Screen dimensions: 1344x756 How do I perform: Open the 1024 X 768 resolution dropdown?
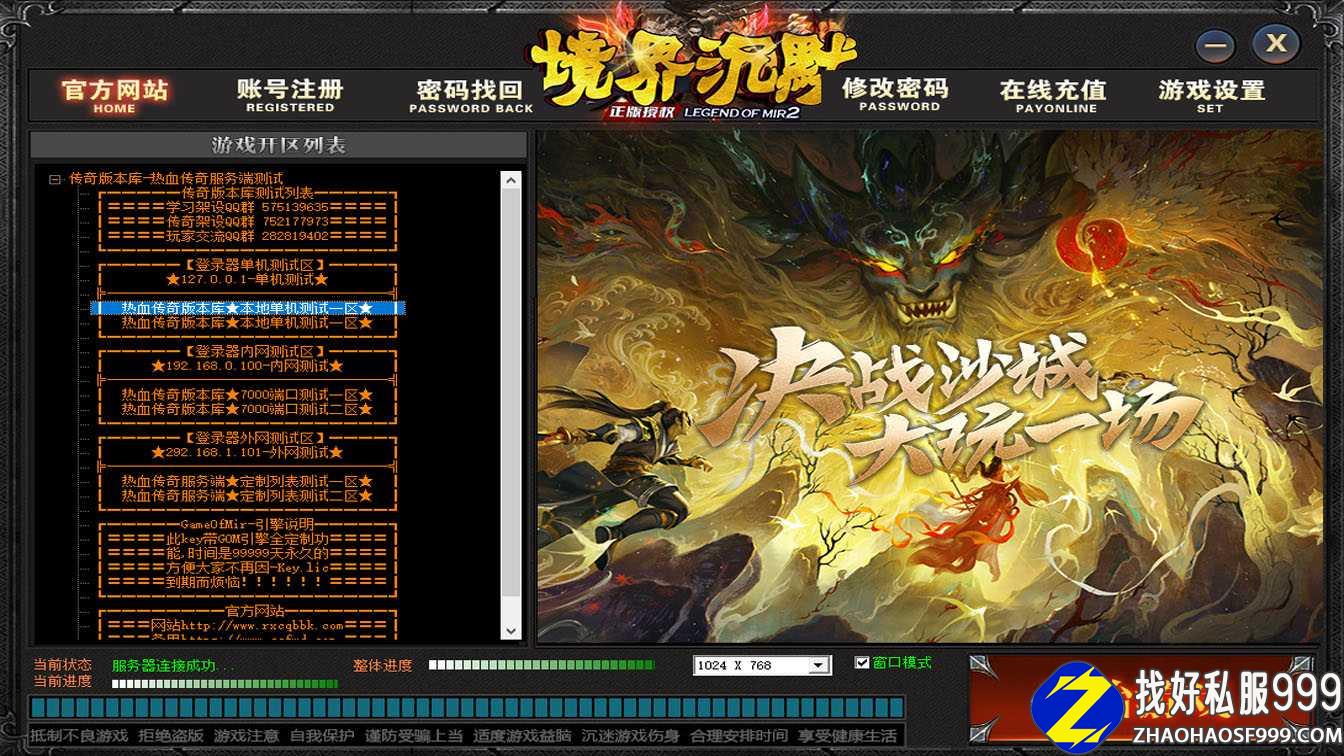[x=819, y=665]
